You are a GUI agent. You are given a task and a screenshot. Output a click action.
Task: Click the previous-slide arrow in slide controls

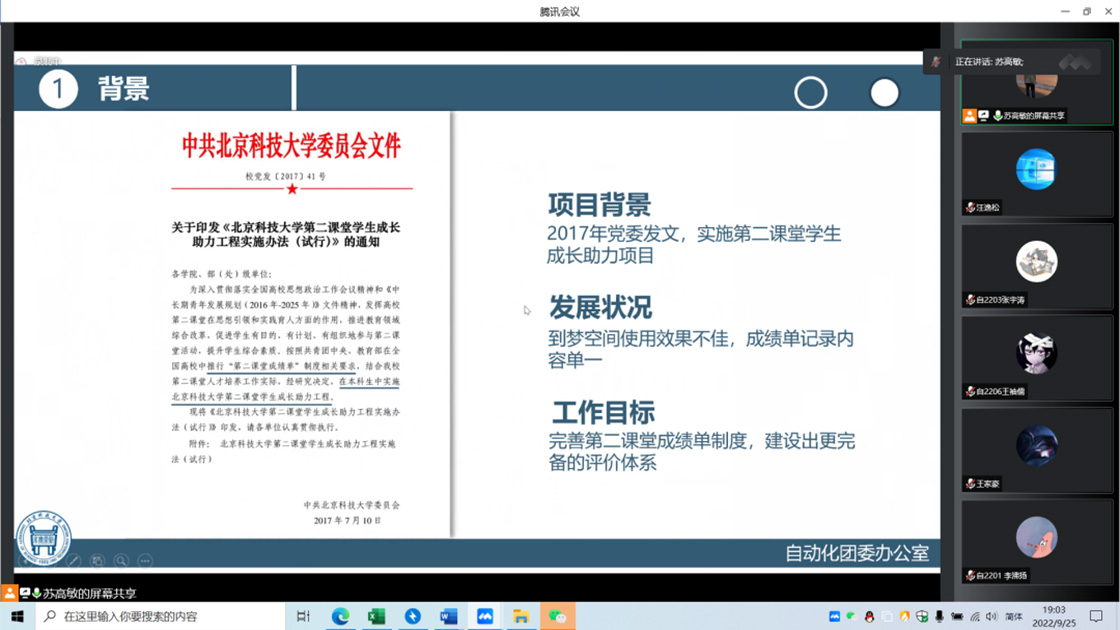pyautogui.click(x=26, y=561)
